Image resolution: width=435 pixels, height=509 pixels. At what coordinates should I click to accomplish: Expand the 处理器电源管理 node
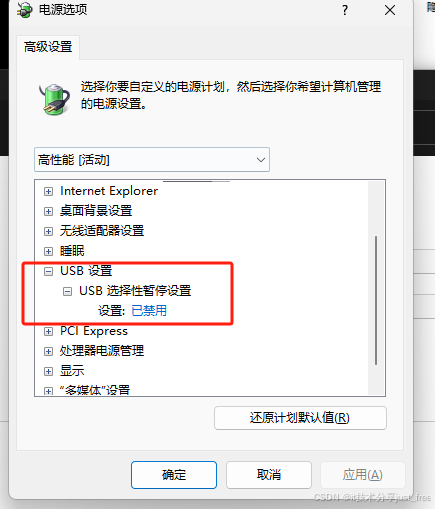(x=49, y=351)
